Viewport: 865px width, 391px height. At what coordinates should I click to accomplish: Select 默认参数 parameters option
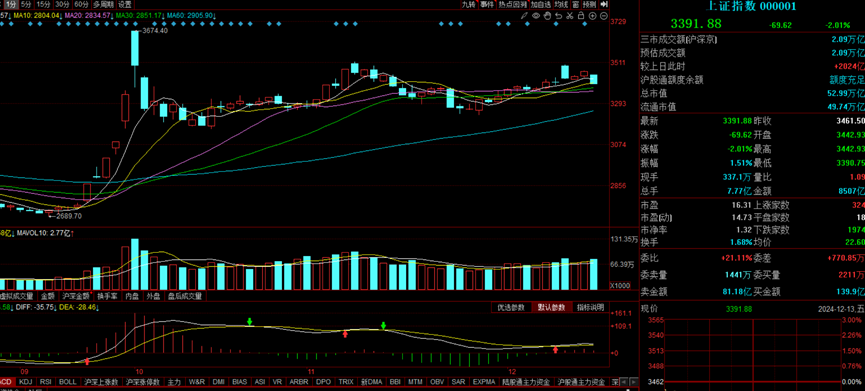pyautogui.click(x=551, y=307)
